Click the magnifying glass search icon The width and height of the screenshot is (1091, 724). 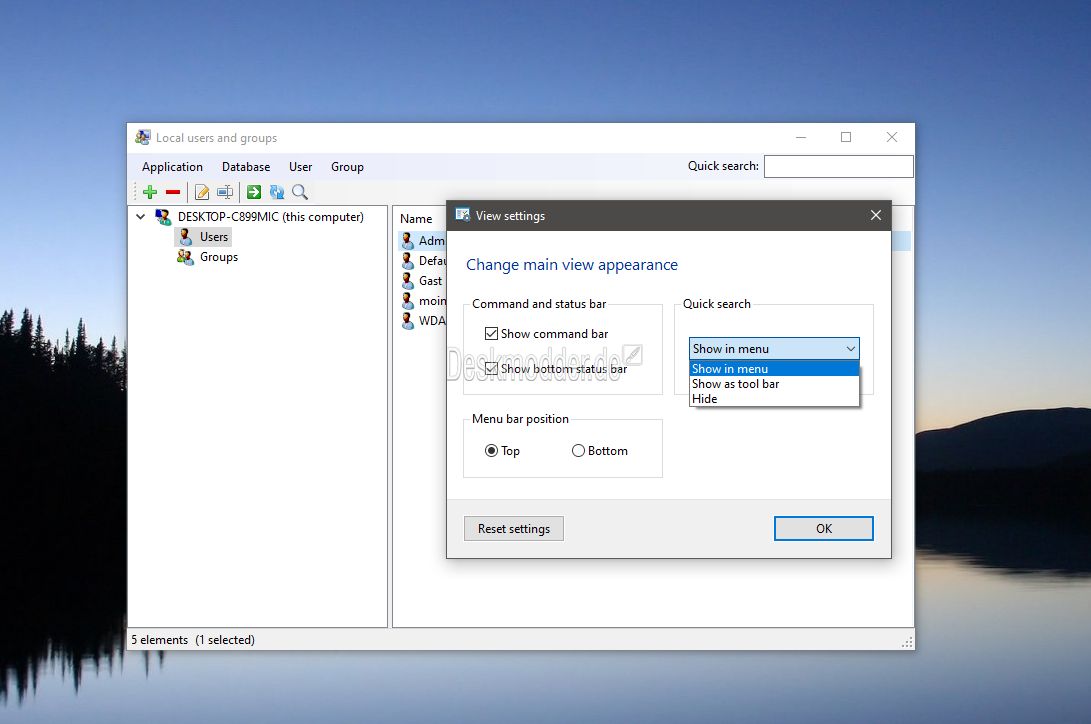pos(300,192)
